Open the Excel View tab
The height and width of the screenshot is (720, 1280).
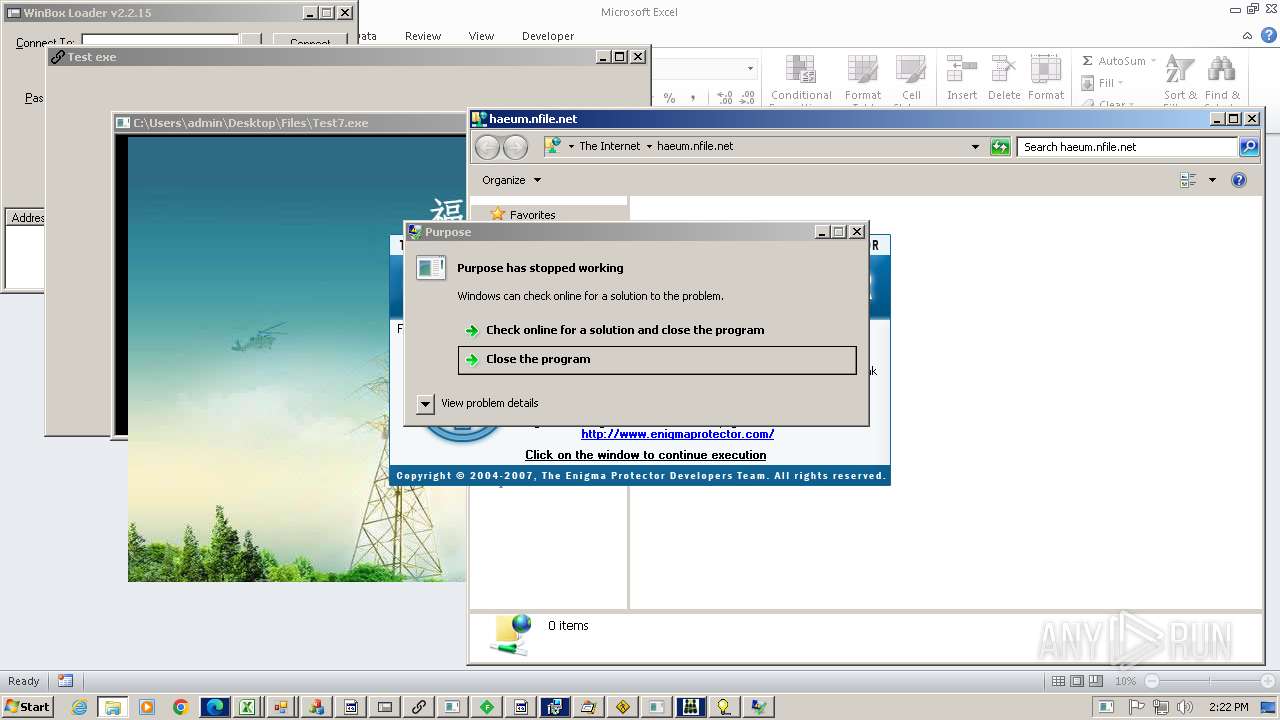point(481,36)
